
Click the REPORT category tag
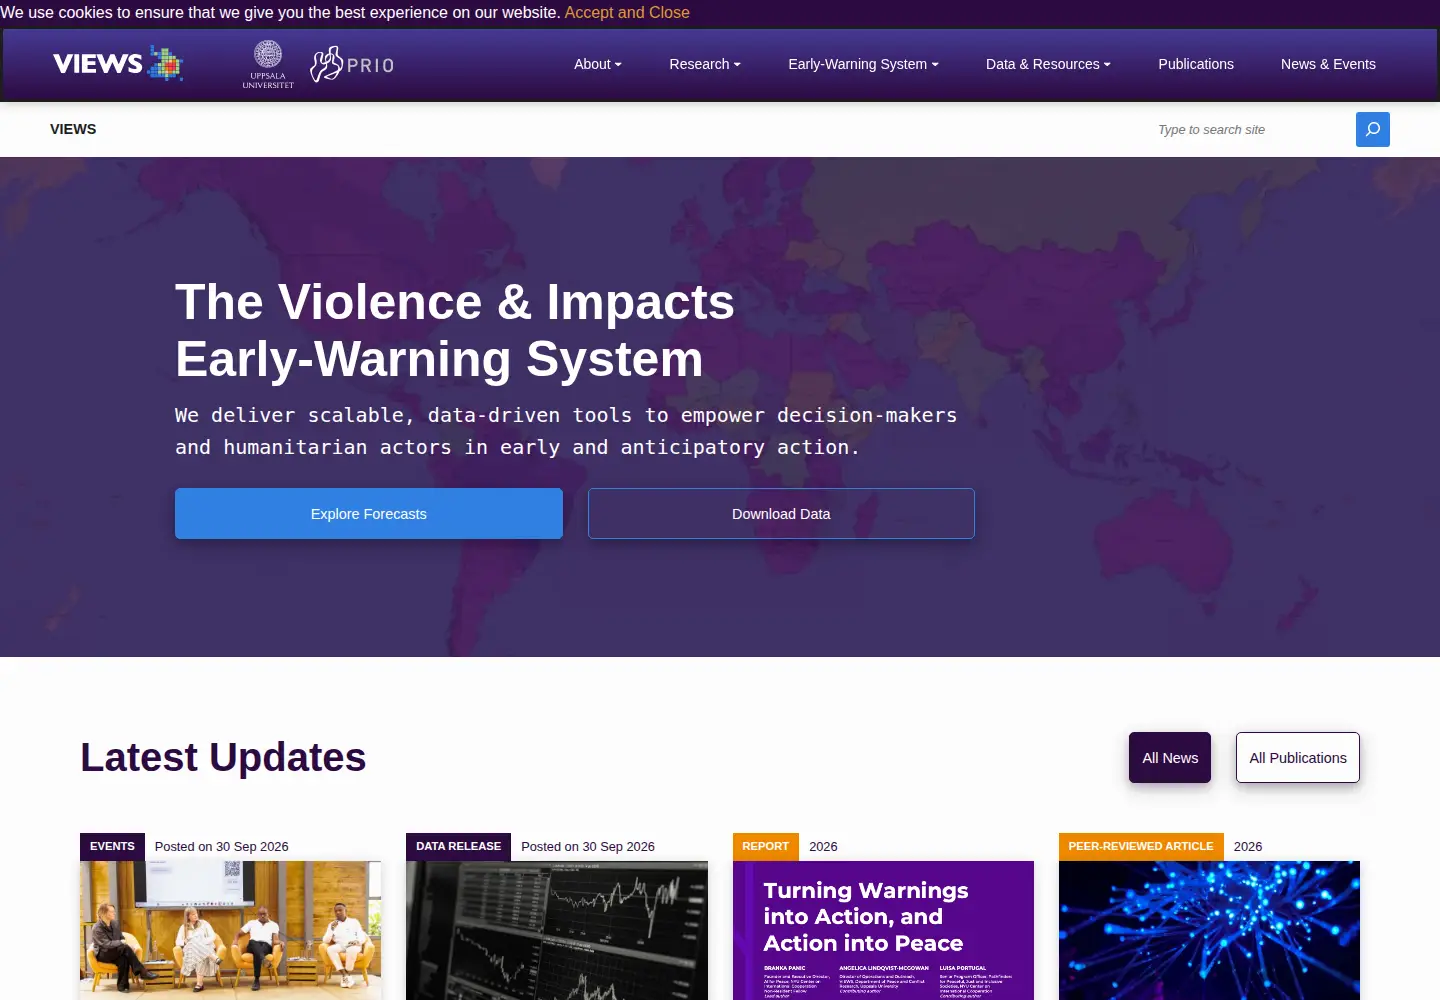[766, 846]
